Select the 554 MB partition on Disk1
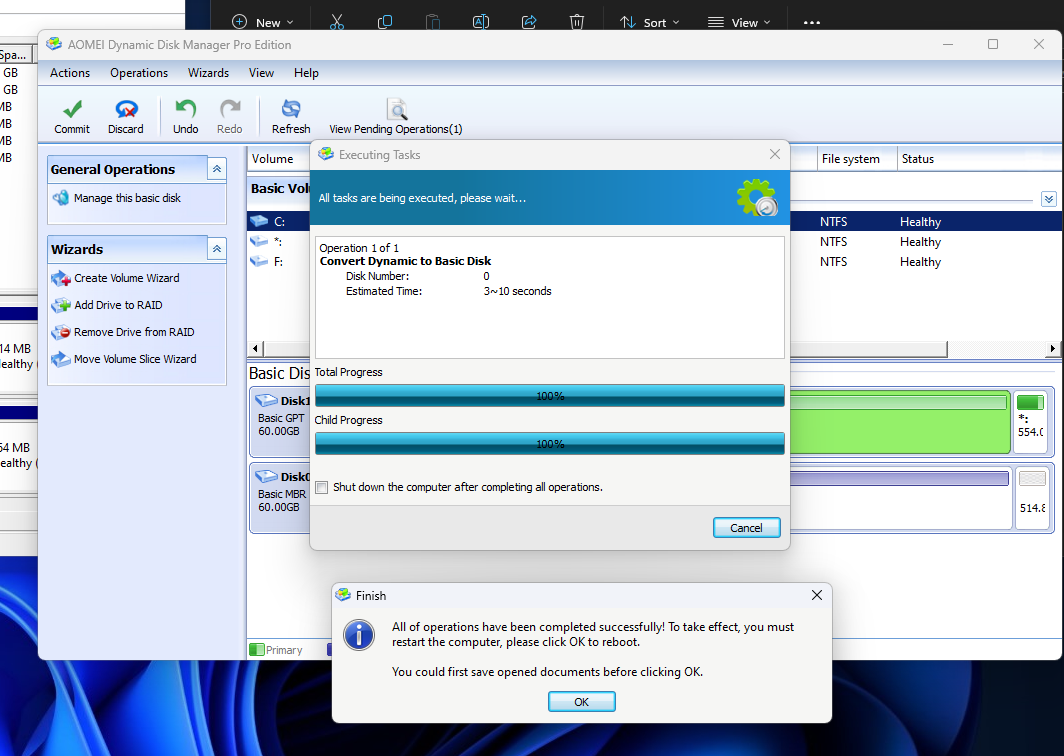Image resolution: width=1064 pixels, height=756 pixels. 1031,422
